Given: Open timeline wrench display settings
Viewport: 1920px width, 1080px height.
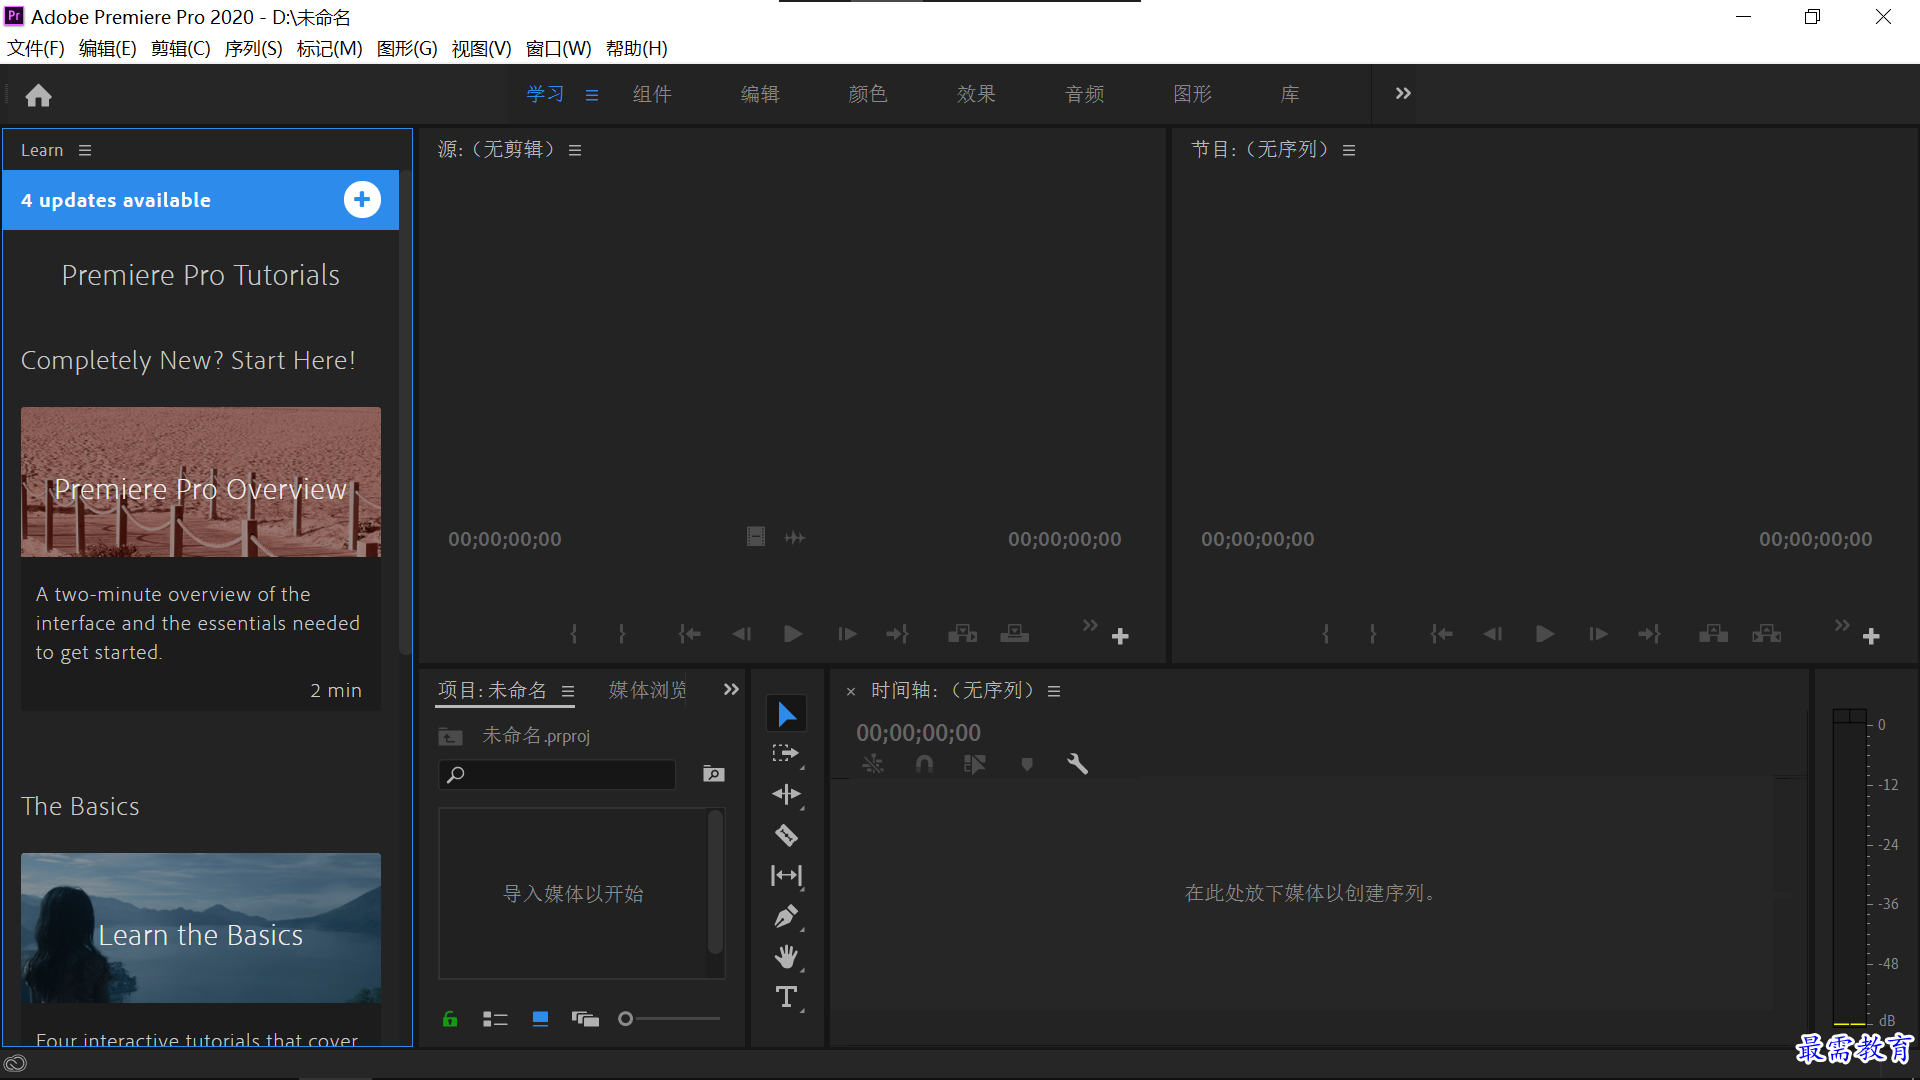Looking at the screenshot, I should click(x=1077, y=764).
